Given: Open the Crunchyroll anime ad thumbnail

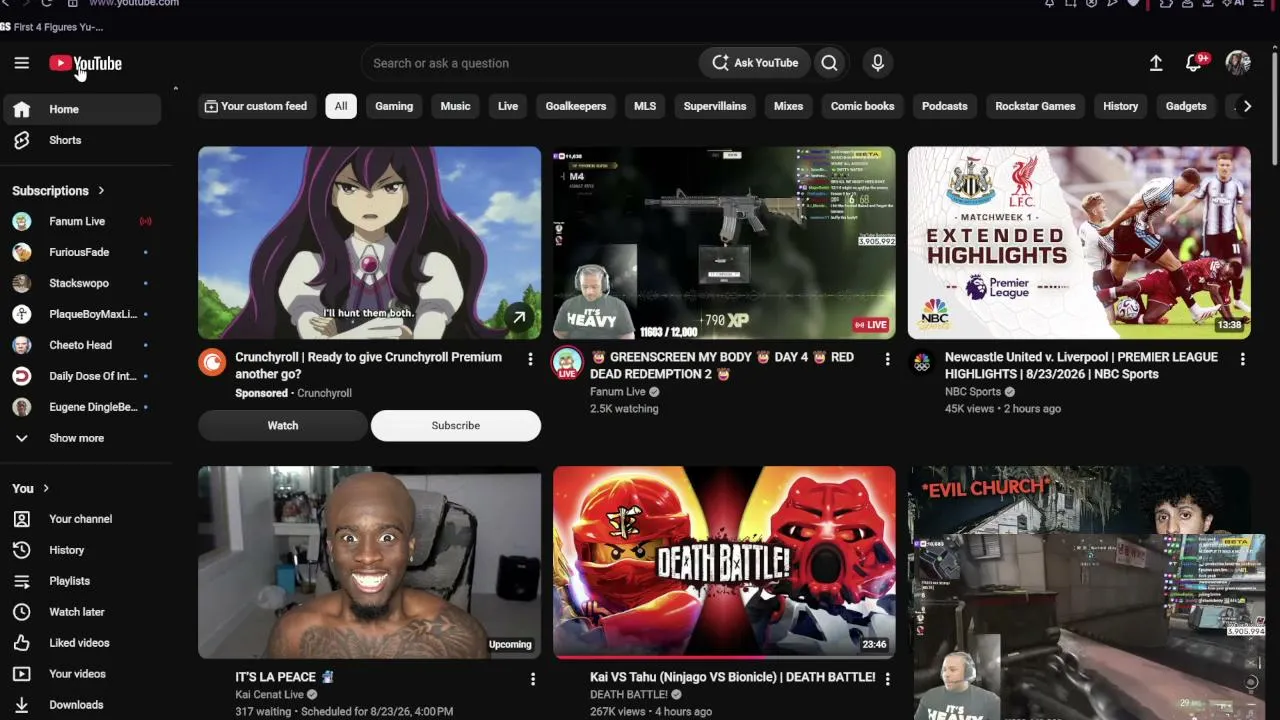Looking at the screenshot, I should 369,243.
